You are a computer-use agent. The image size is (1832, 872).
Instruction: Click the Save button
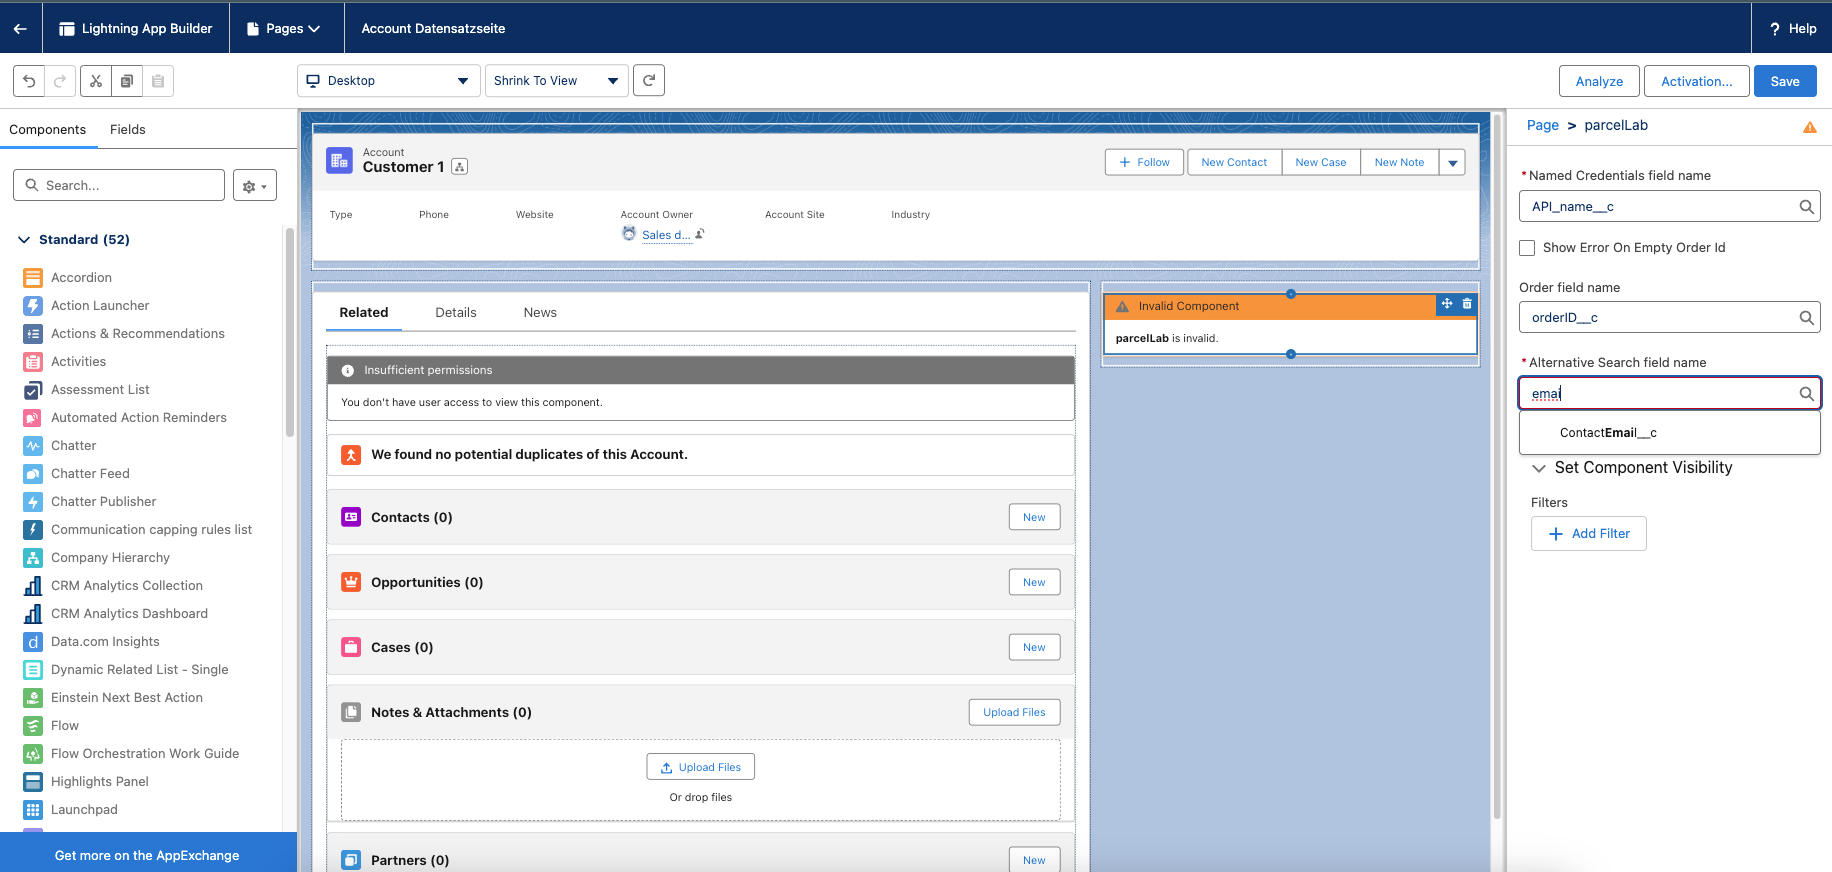[1784, 81]
